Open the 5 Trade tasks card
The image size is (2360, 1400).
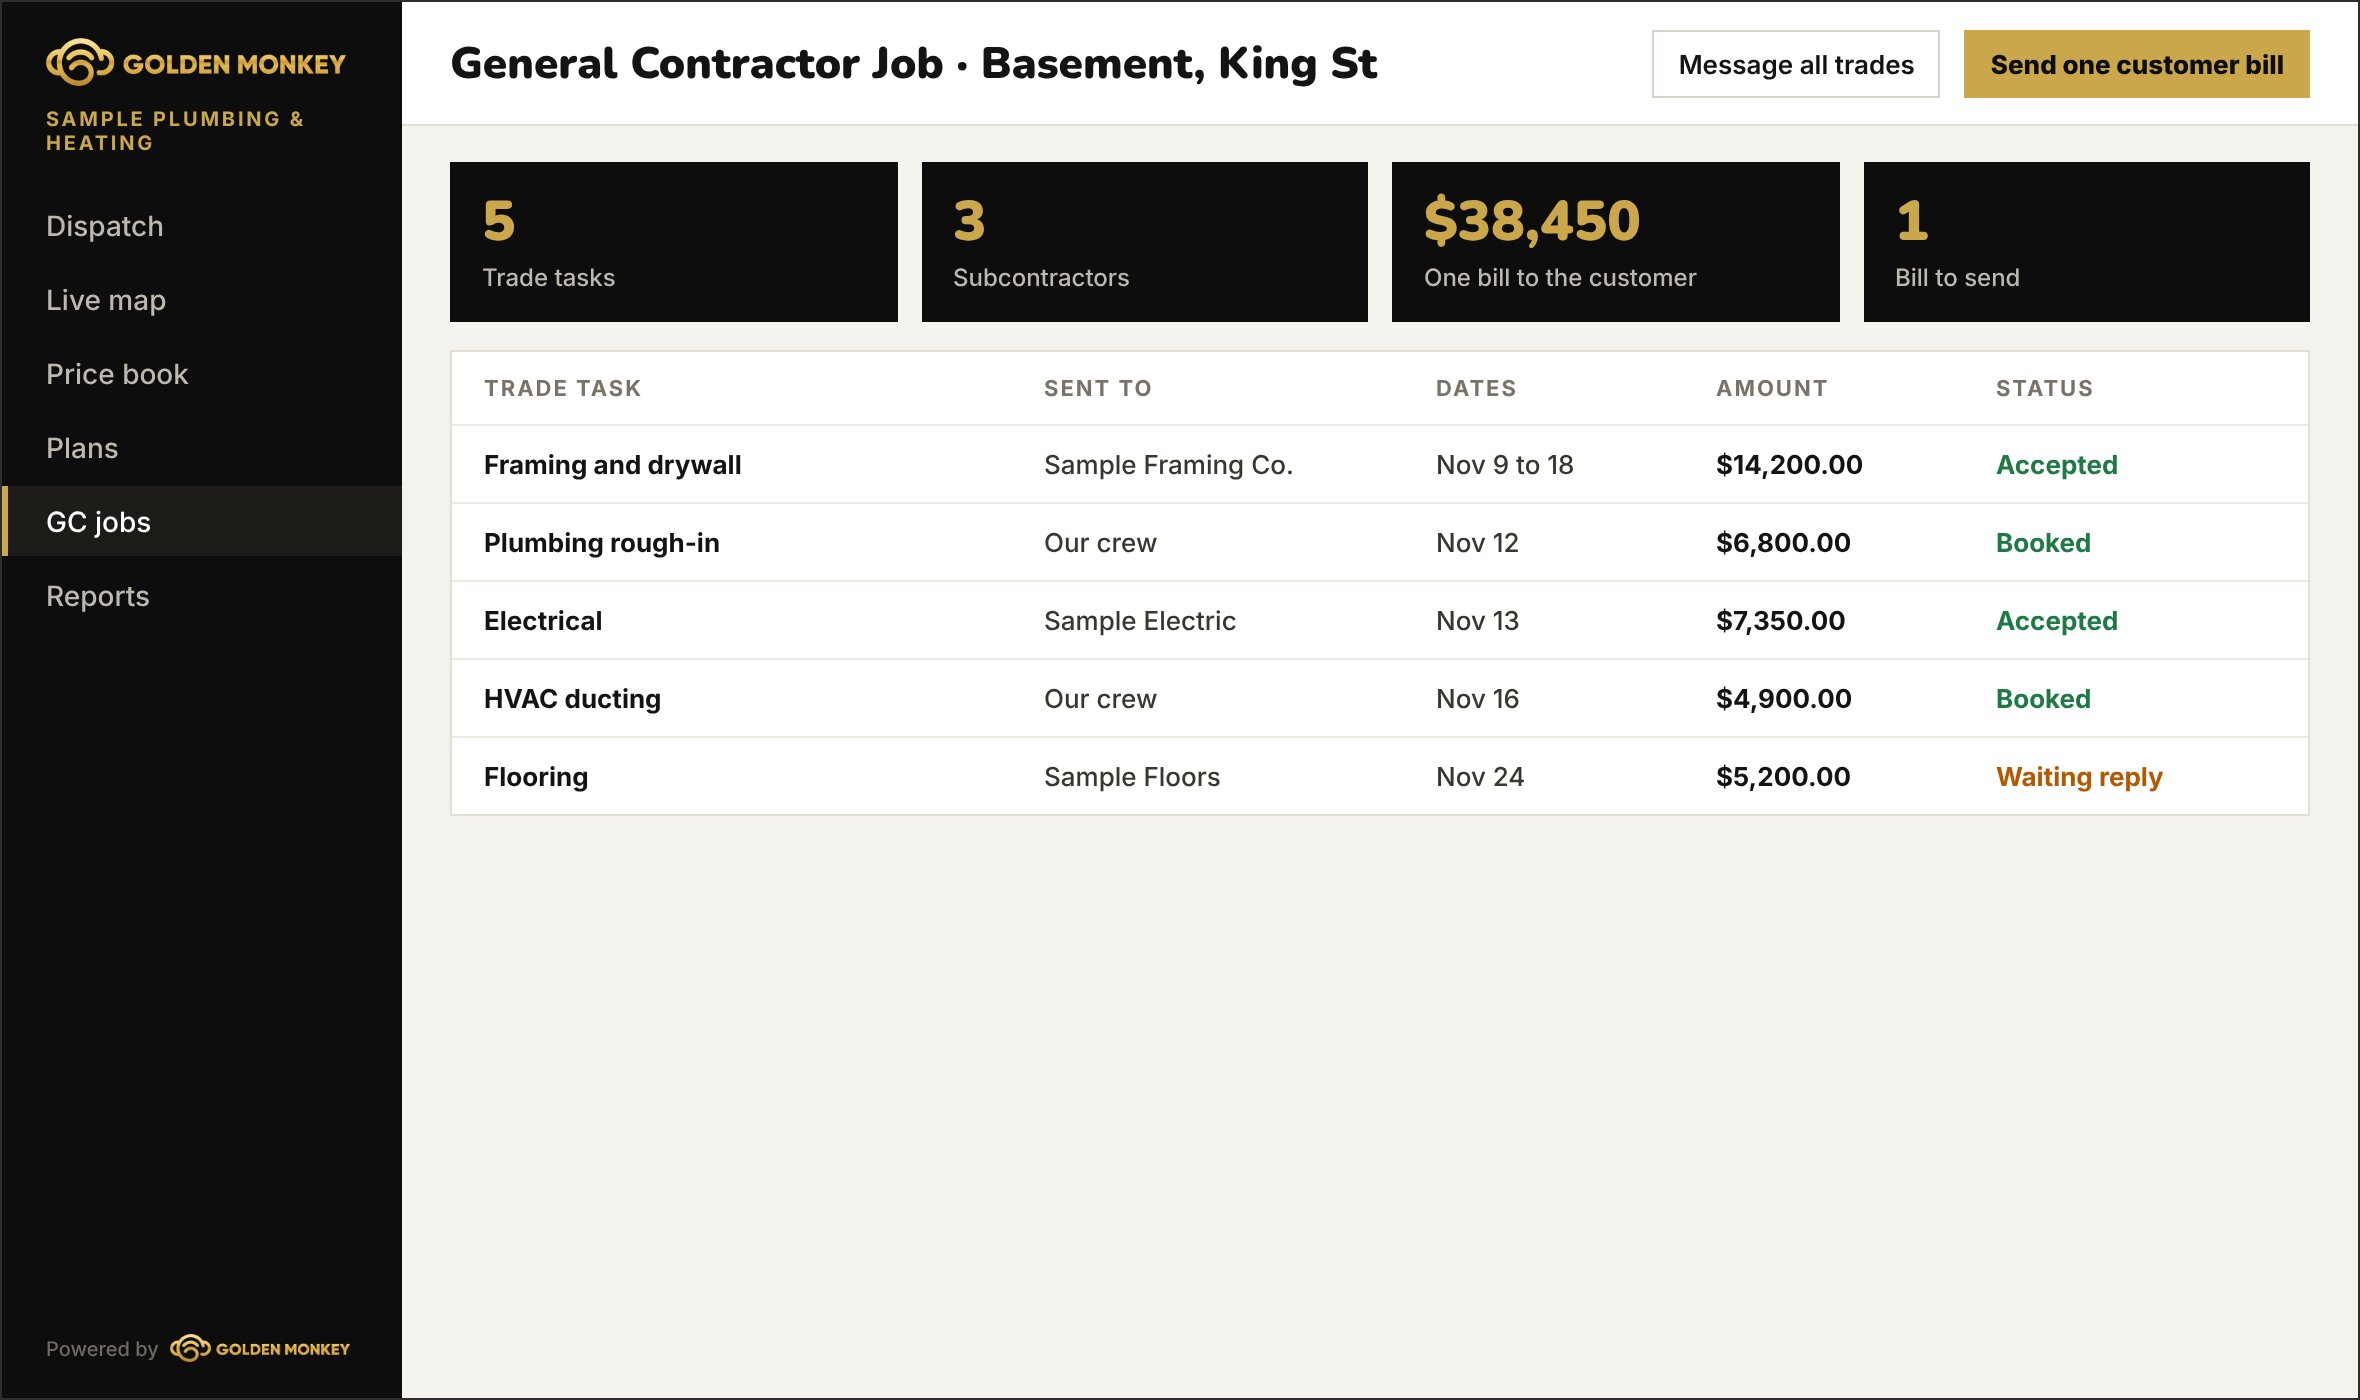click(x=674, y=242)
